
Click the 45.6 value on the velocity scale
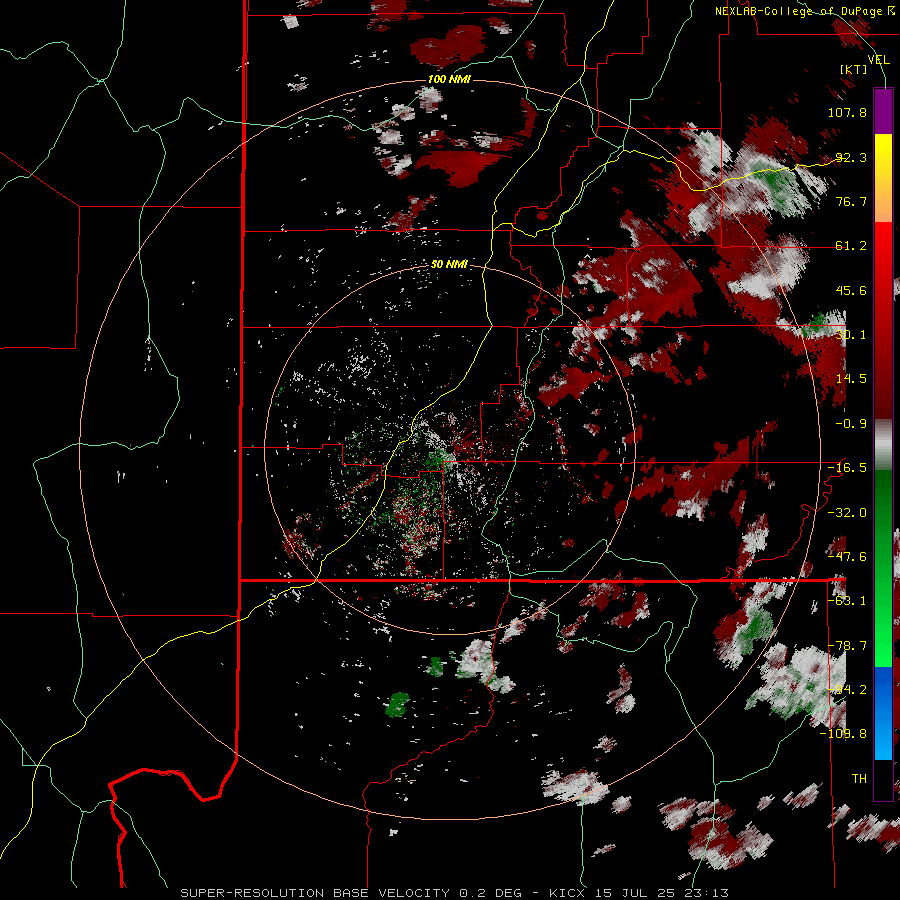click(x=851, y=290)
